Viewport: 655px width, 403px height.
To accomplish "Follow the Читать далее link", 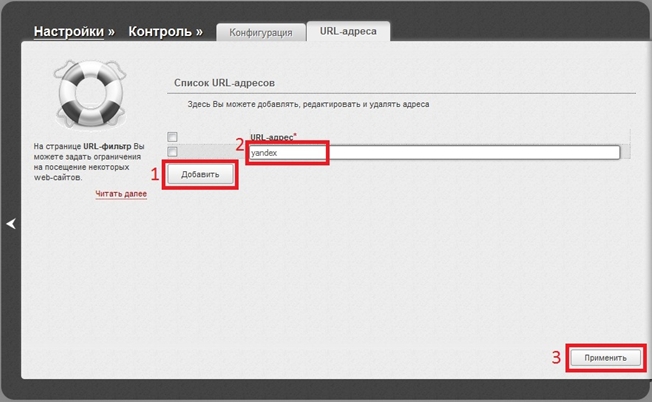I will pyautogui.click(x=121, y=194).
